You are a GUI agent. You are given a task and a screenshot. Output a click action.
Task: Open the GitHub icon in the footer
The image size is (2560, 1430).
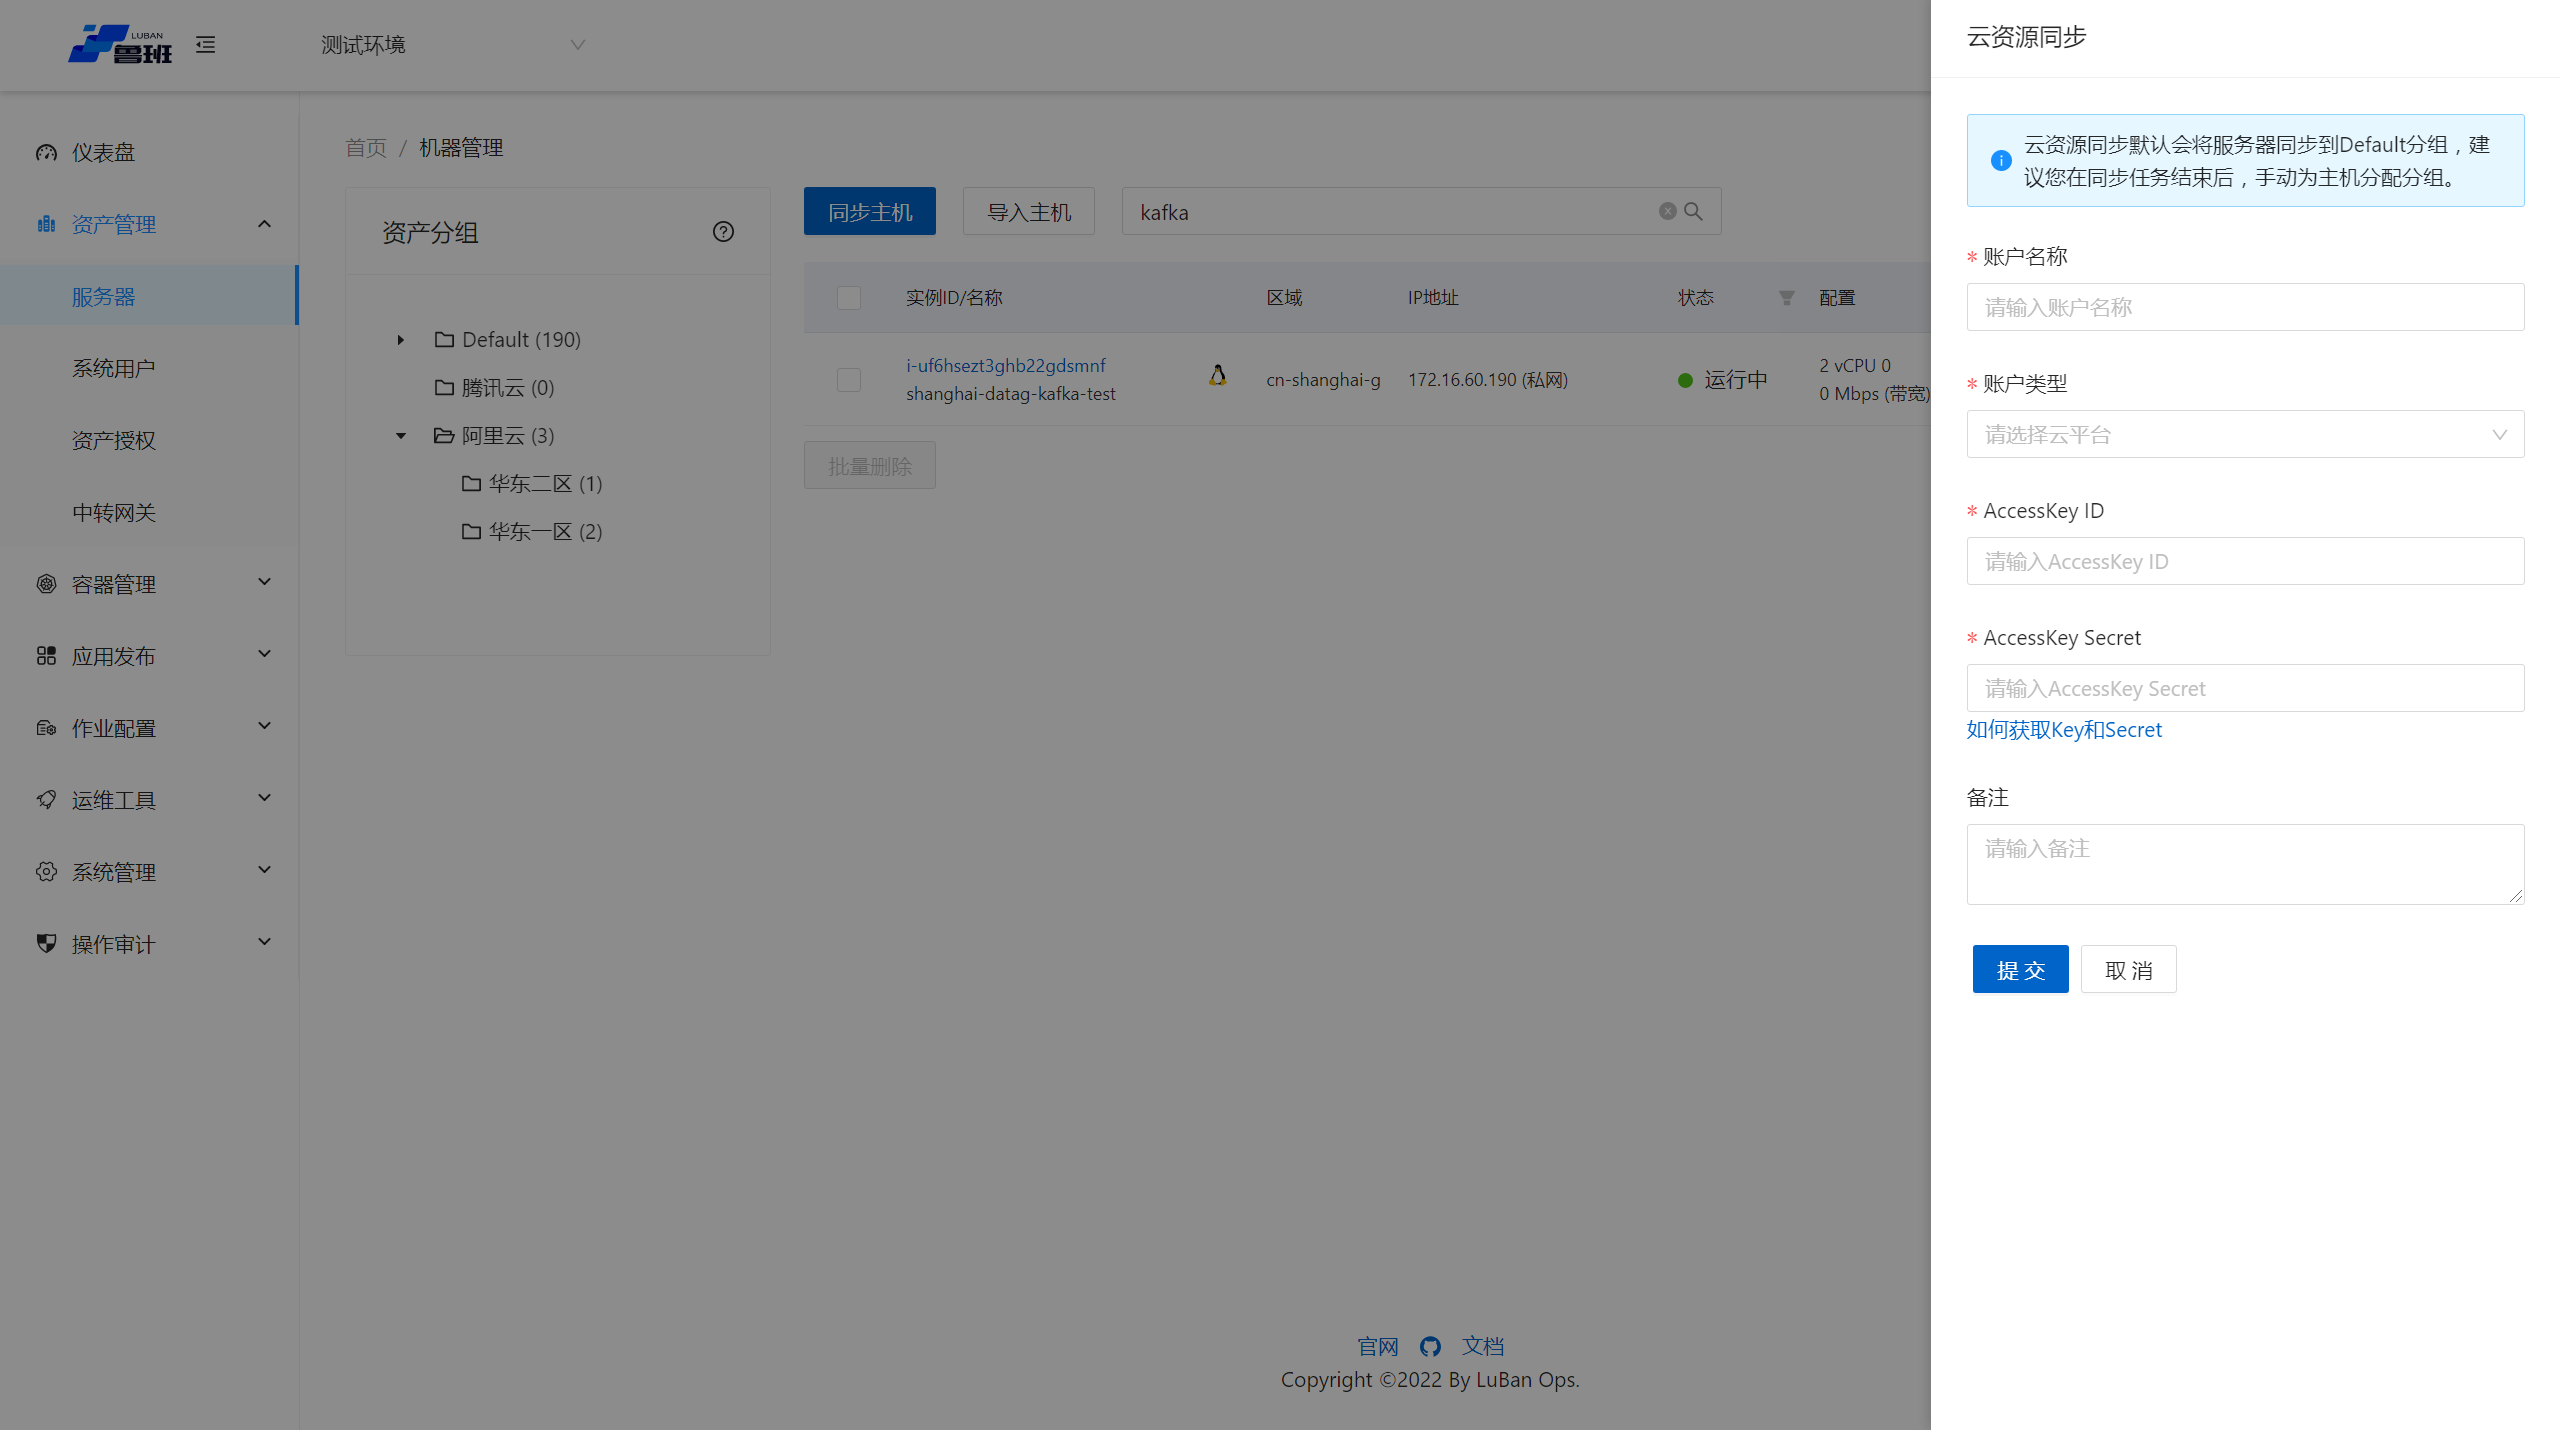click(x=1430, y=1347)
